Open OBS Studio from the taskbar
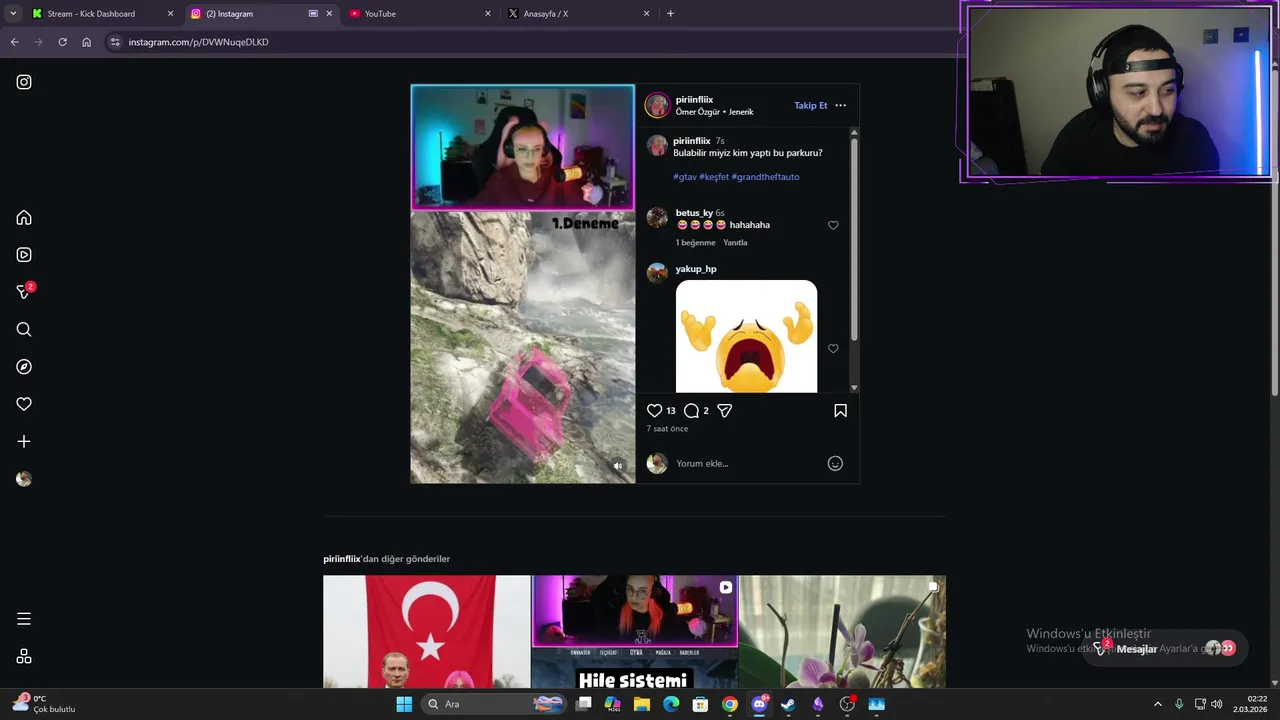This screenshot has height=720, width=1280. point(847,704)
